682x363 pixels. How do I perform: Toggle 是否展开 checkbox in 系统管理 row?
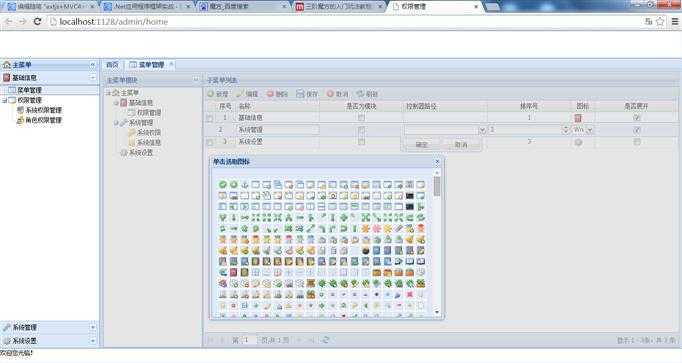(x=637, y=130)
